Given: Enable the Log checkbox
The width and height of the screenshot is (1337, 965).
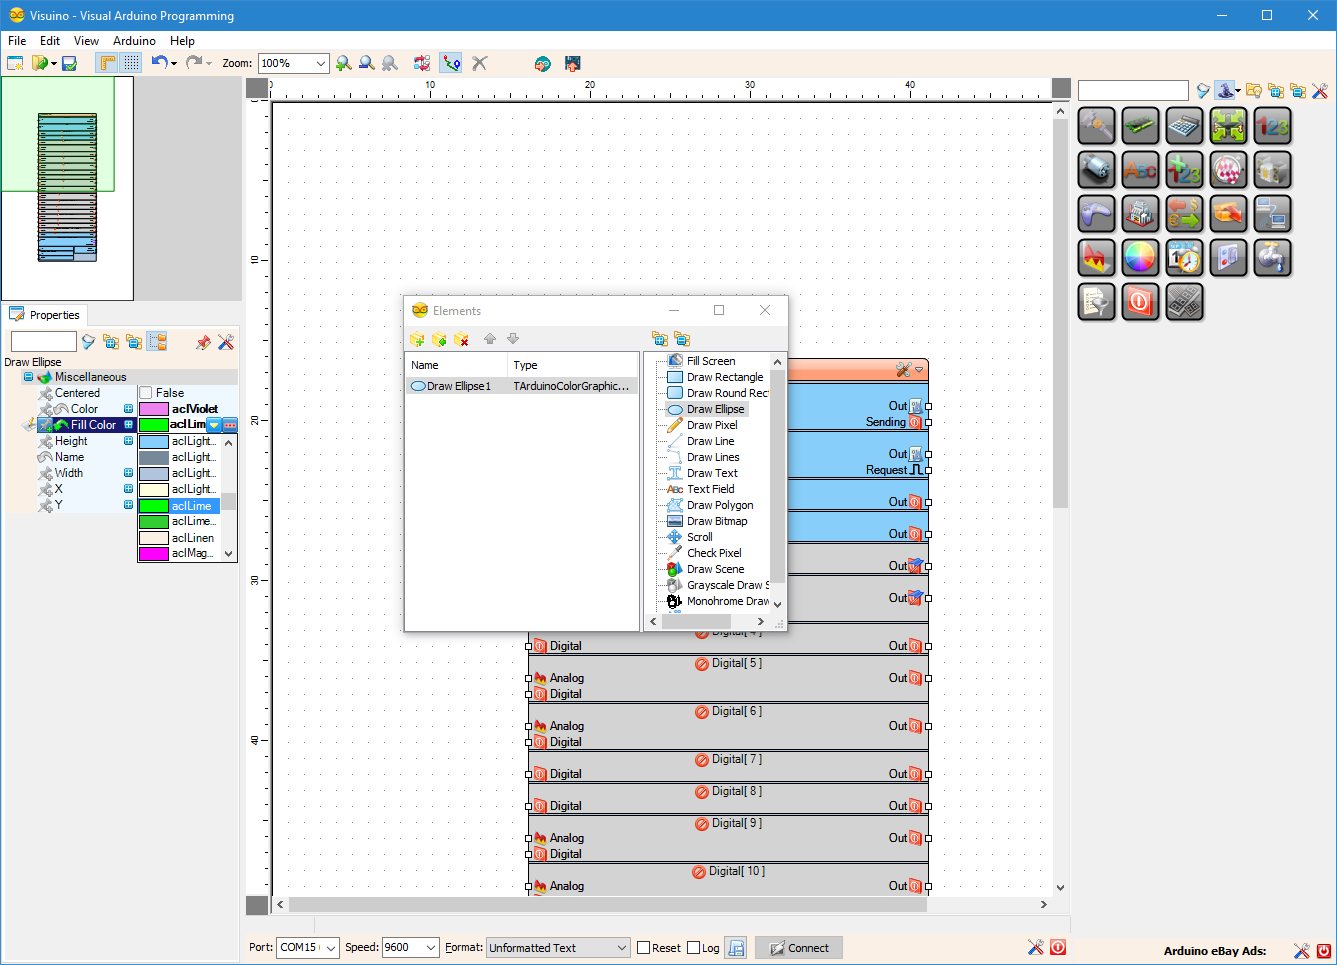Looking at the screenshot, I should (x=694, y=948).
